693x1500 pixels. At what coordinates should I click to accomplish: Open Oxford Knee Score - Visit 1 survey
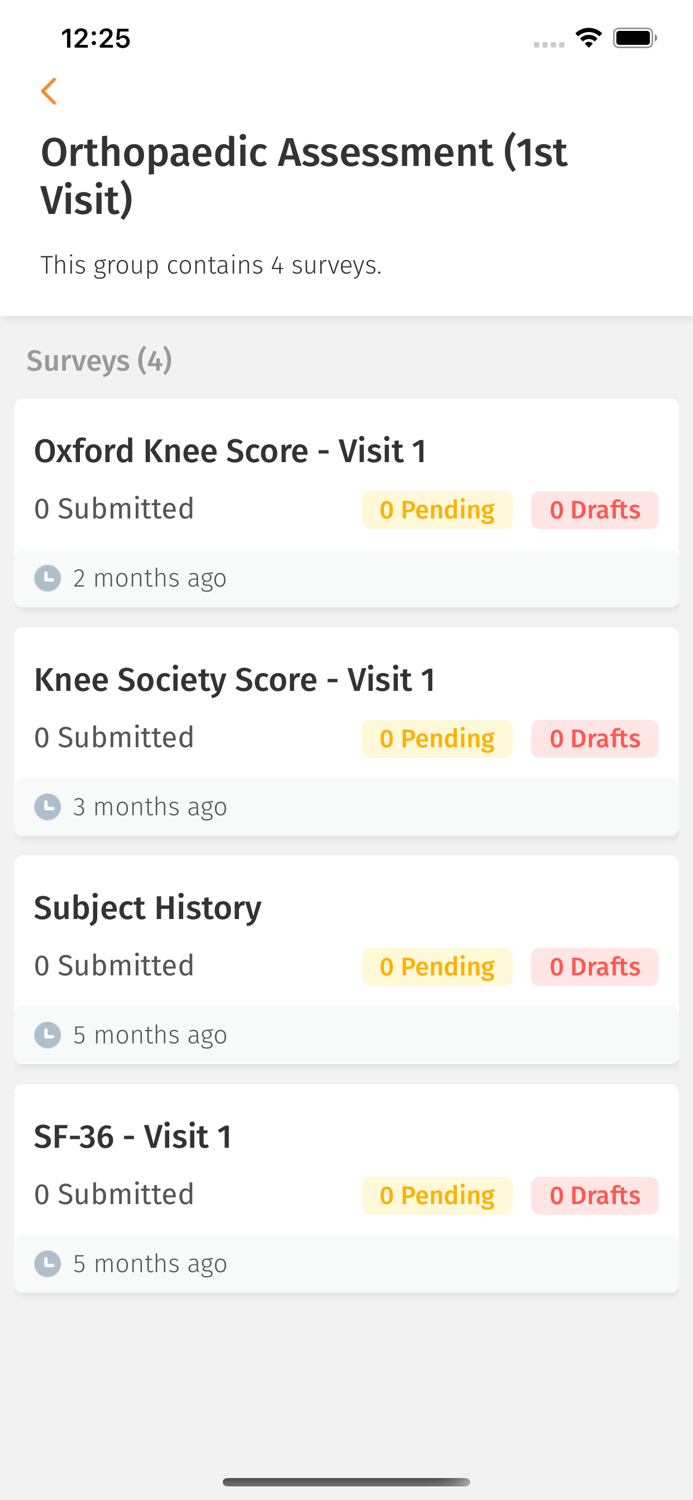[x=230, y=451]
